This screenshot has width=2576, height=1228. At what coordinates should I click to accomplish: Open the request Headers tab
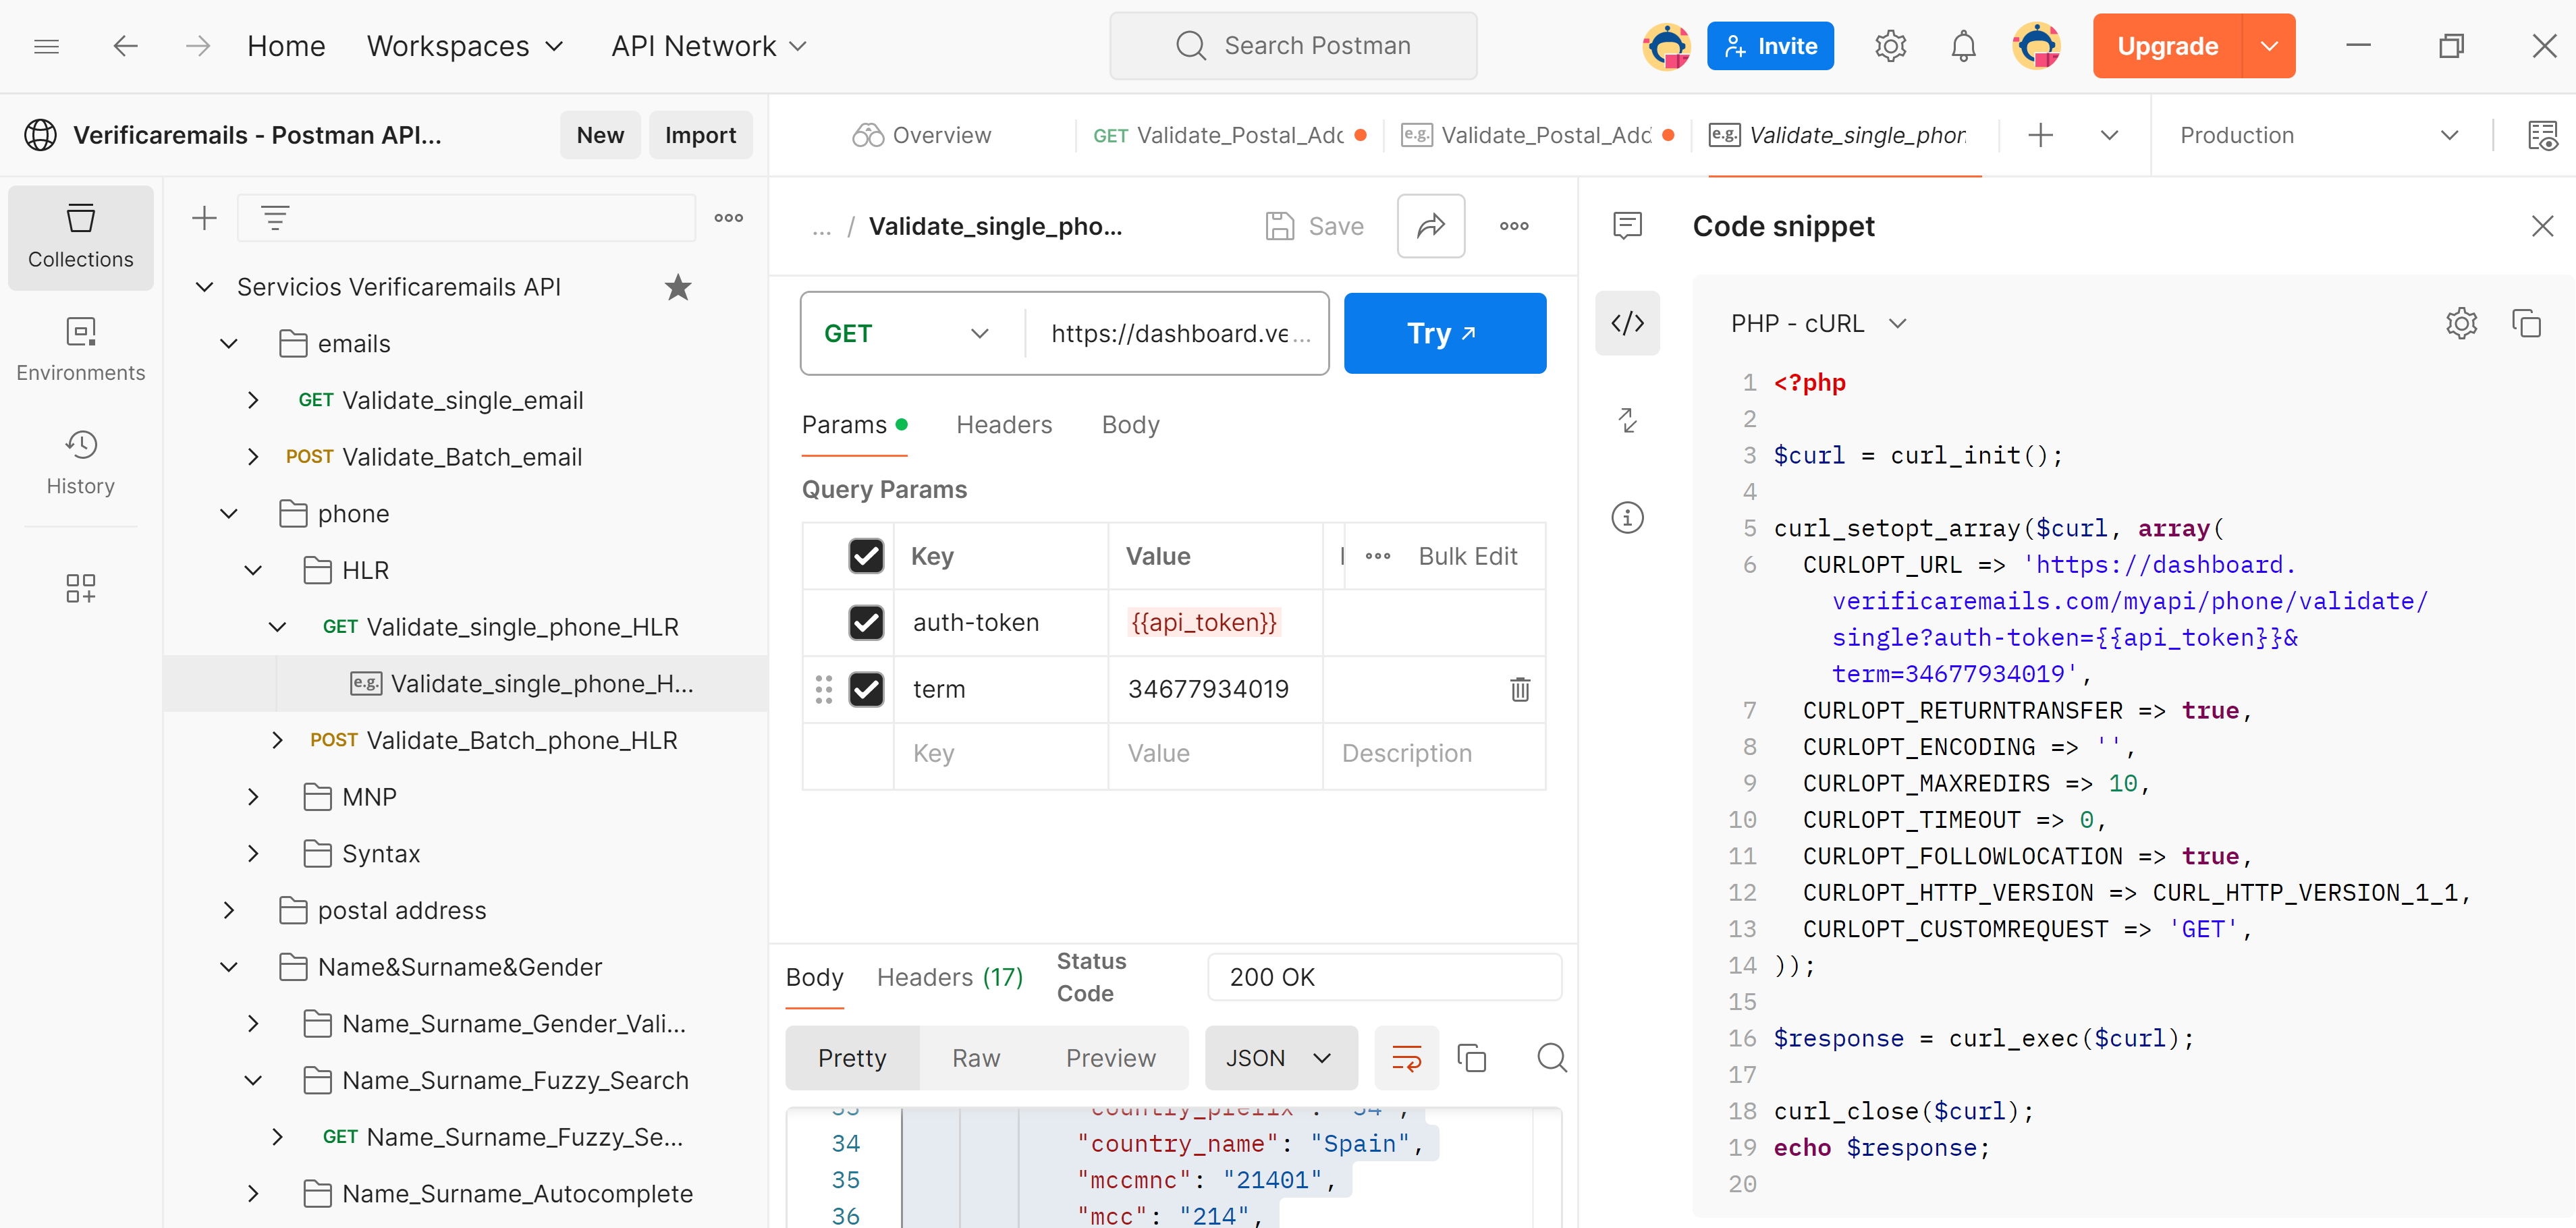click(x=1004, y=425)
